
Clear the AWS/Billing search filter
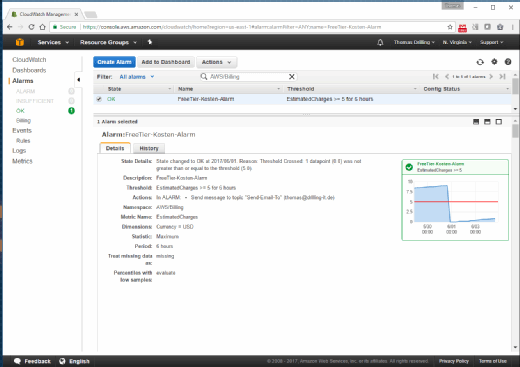pyautogui.click(x=292, y=77)
